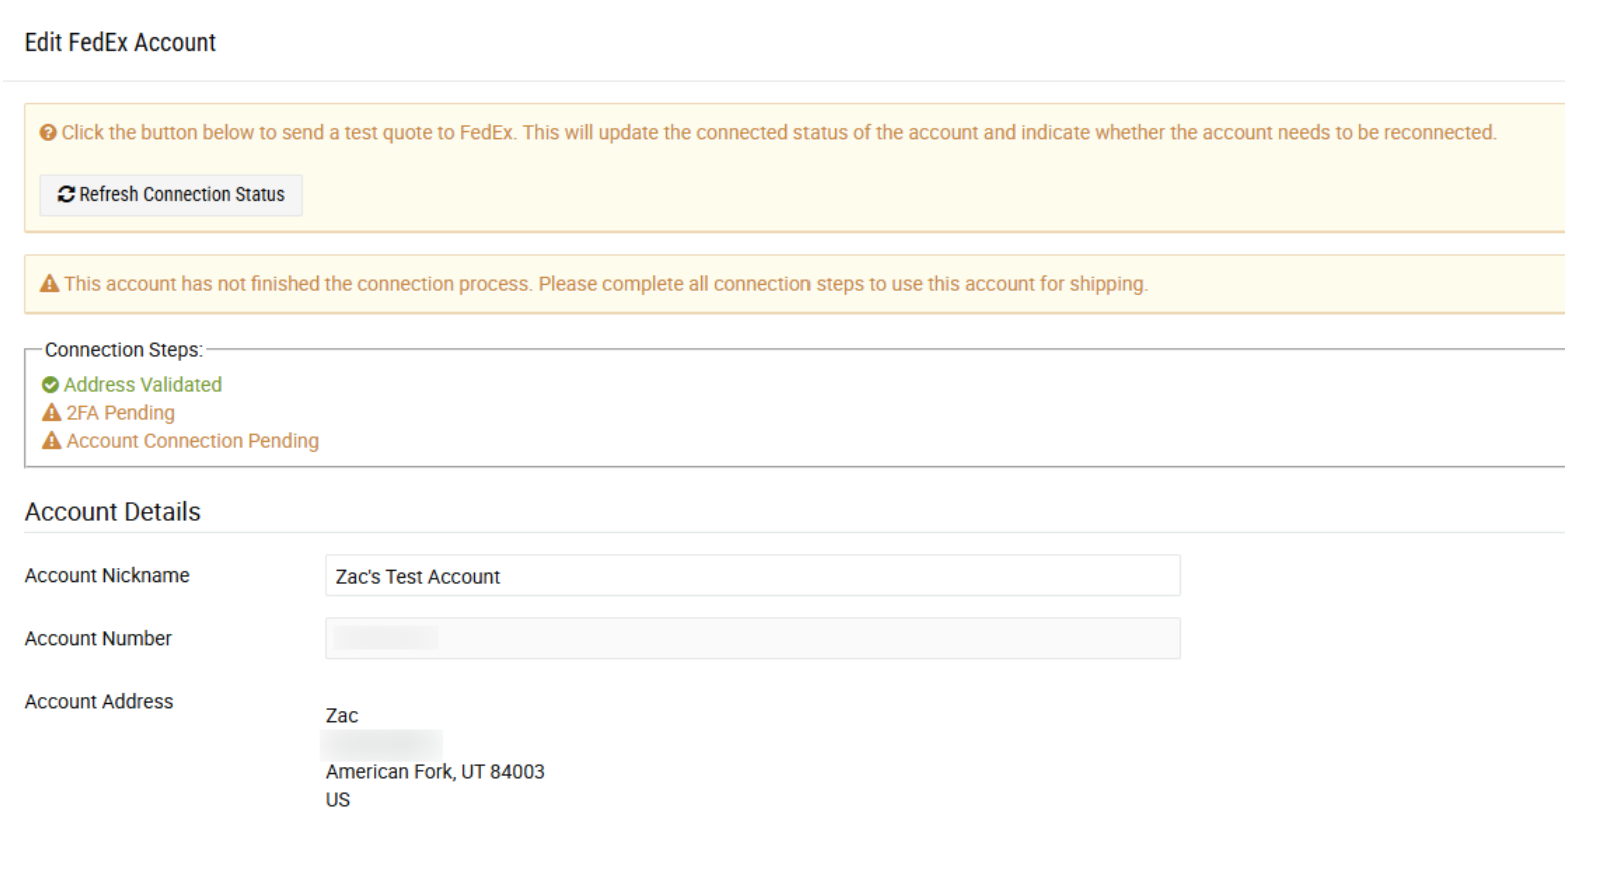
Task: Click the question mark help icon
Action: pyautogui.click(x=48, y=133)
